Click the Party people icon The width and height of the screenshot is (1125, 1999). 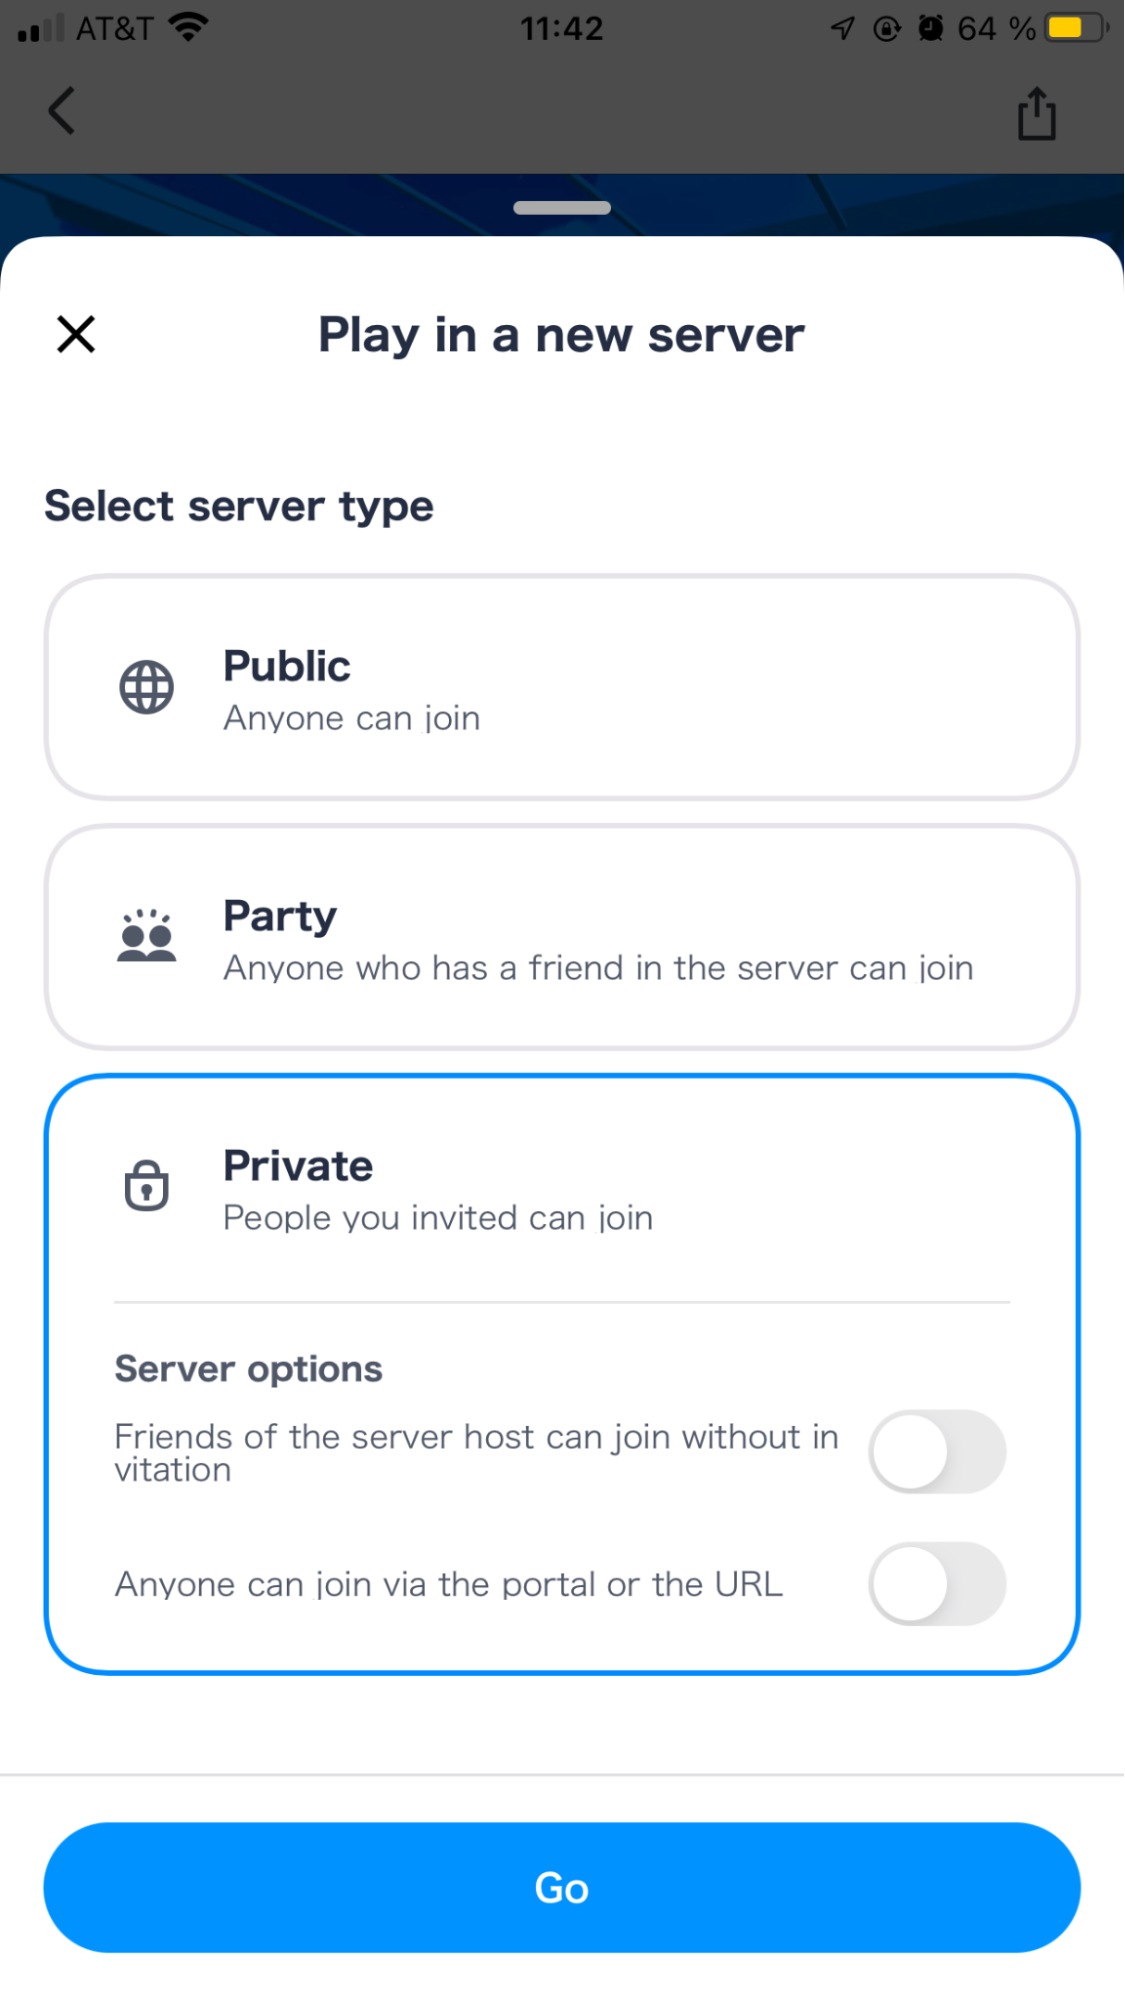tap(147, 936)
